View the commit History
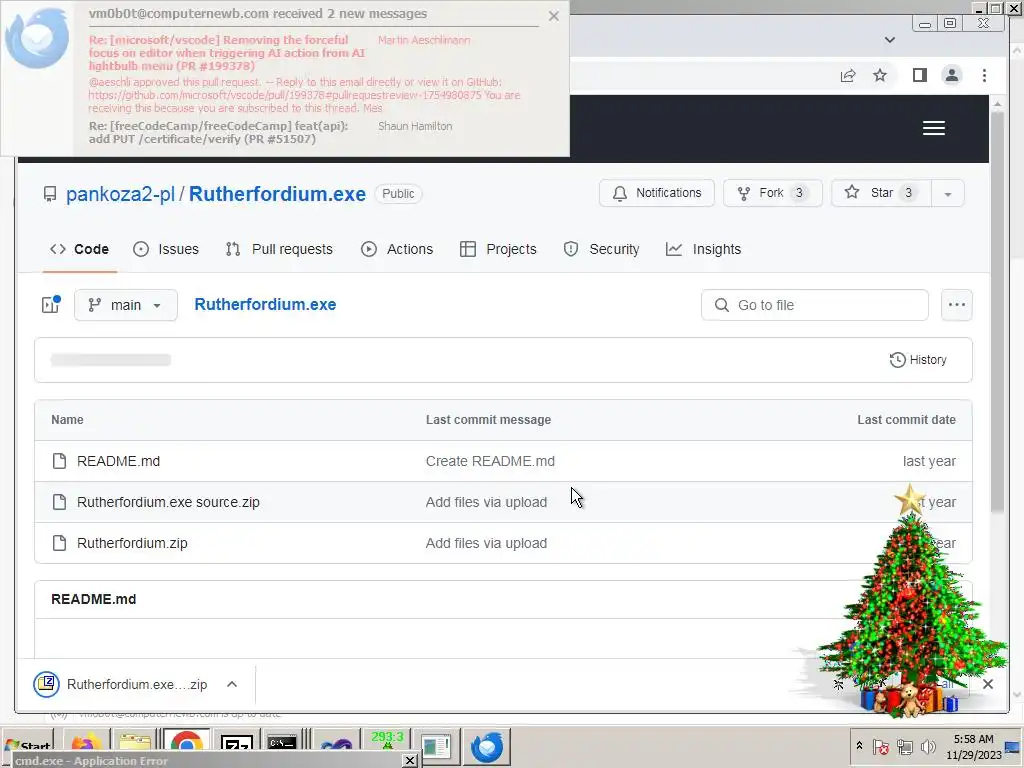 click(x=918, y=360)
